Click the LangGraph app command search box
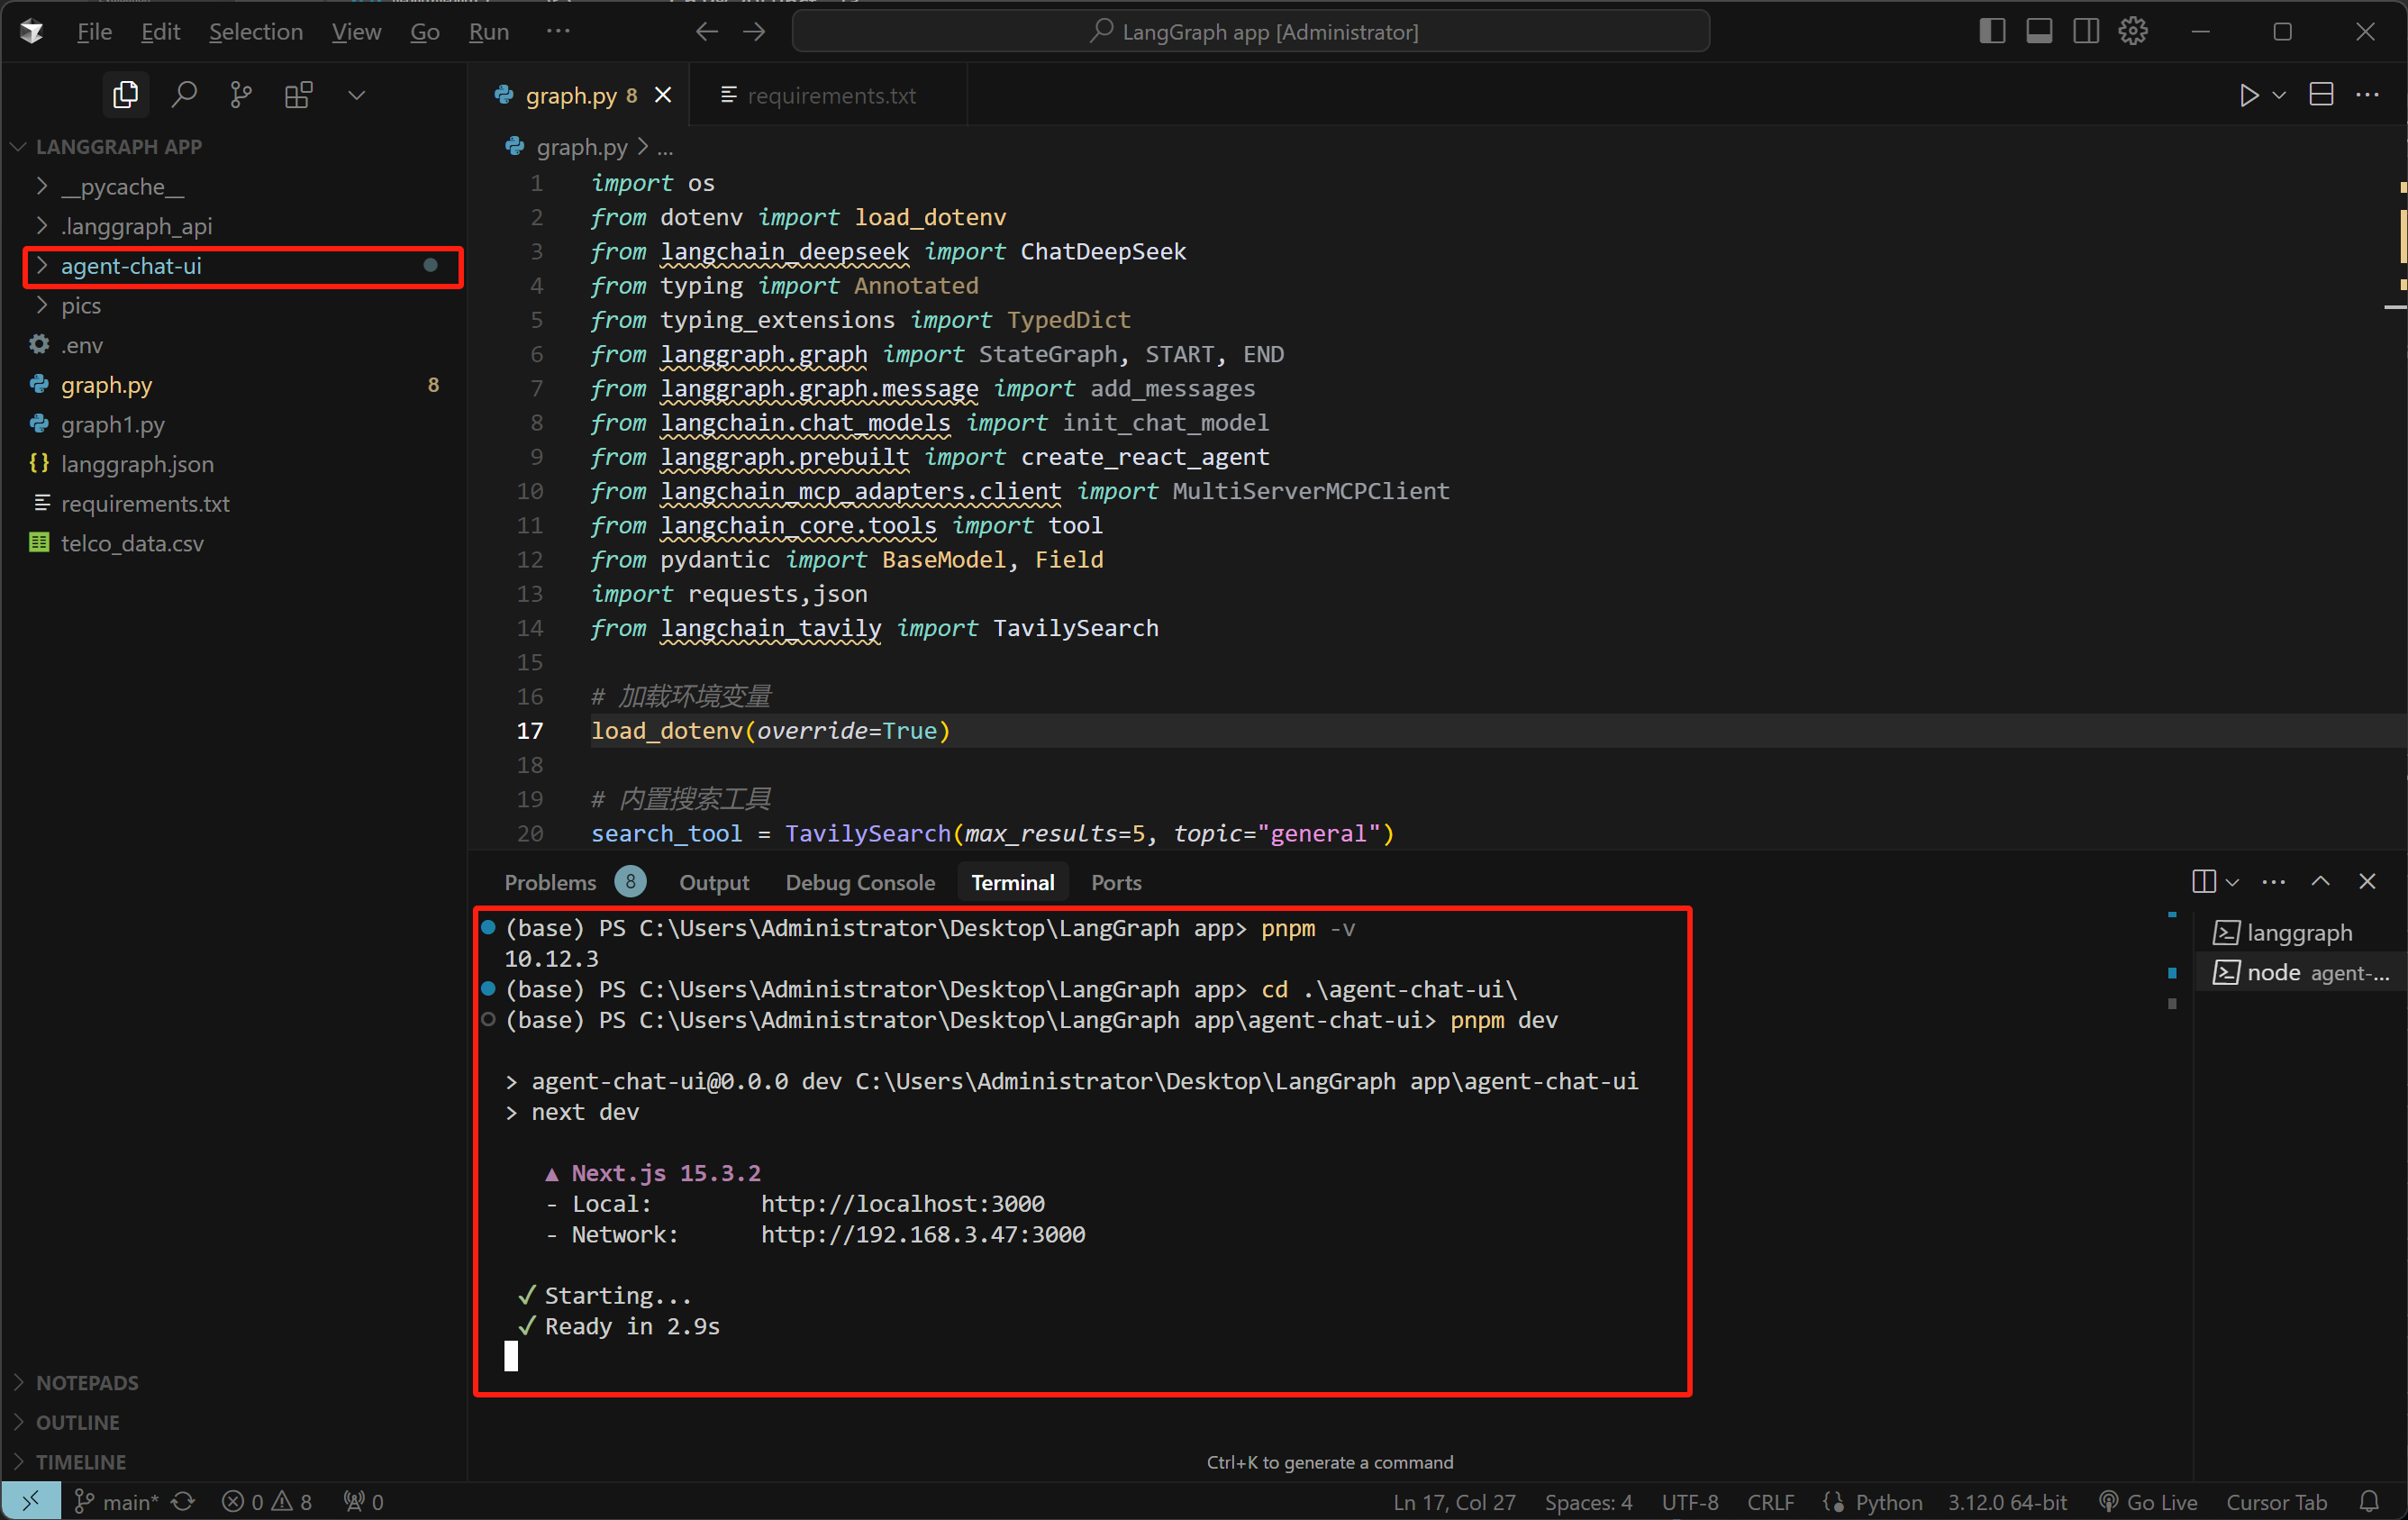This screenshot has height=1520, width=2408. pos(1251,32)
